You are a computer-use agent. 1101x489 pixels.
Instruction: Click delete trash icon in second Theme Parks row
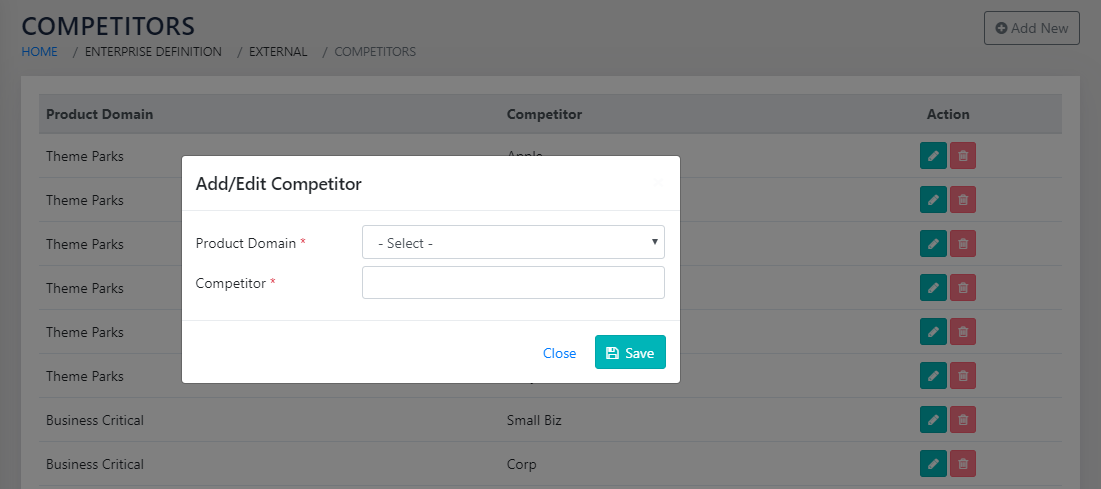click(963, 200)
